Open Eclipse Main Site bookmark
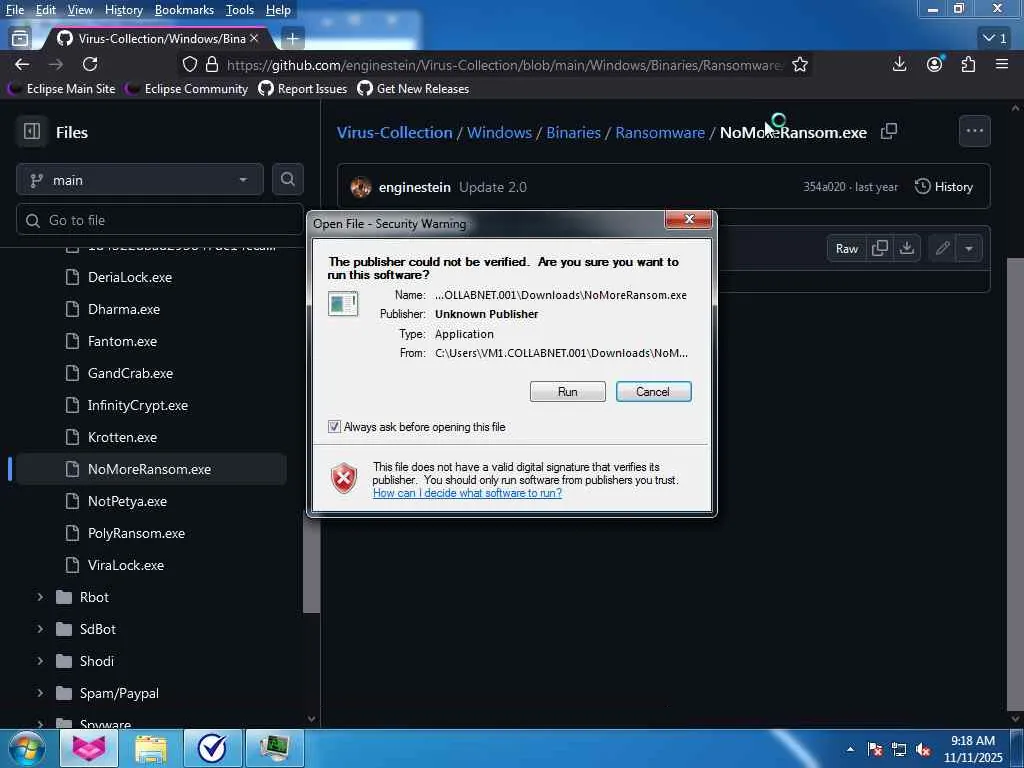This screenshot has width=1024, height=768. click(x=62, y=89)
